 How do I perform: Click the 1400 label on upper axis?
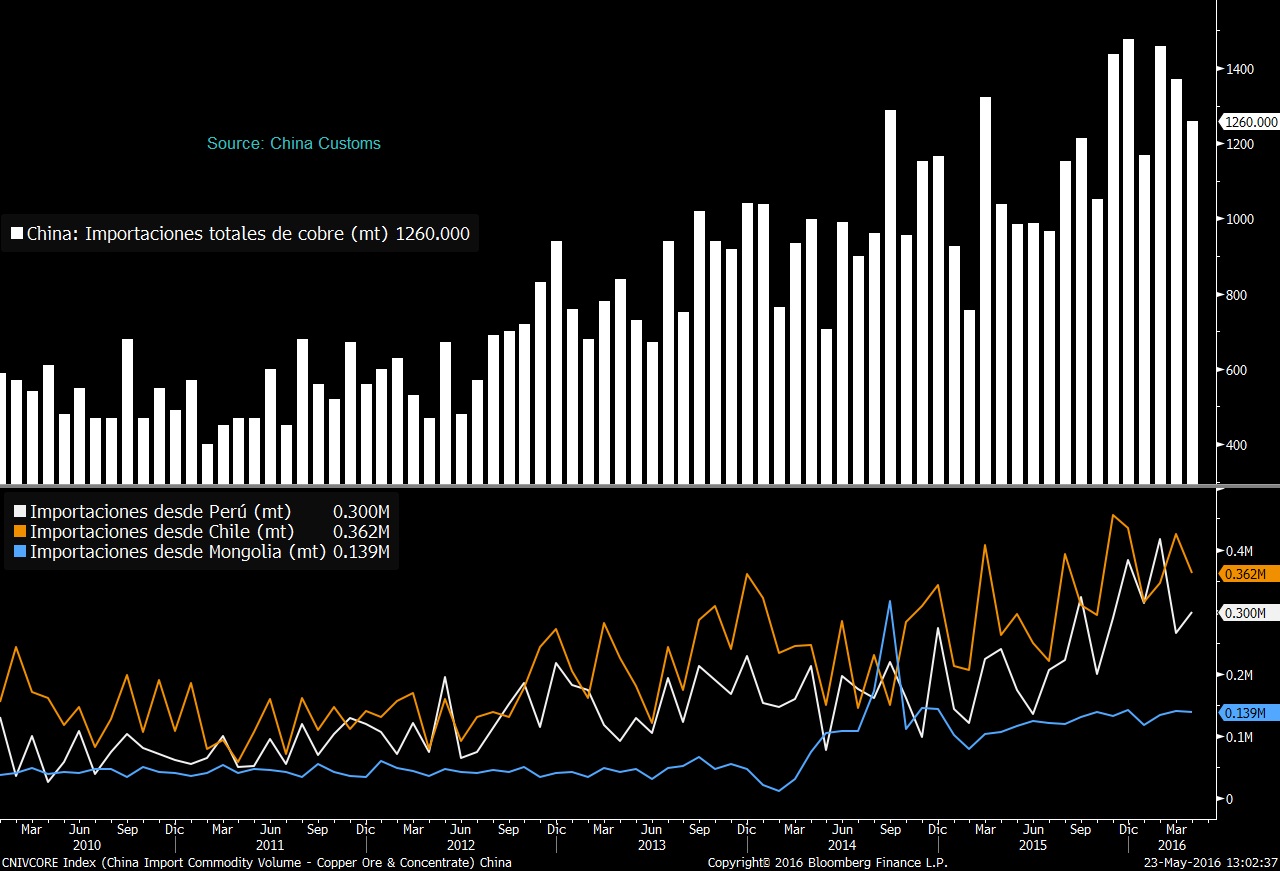1241,69
